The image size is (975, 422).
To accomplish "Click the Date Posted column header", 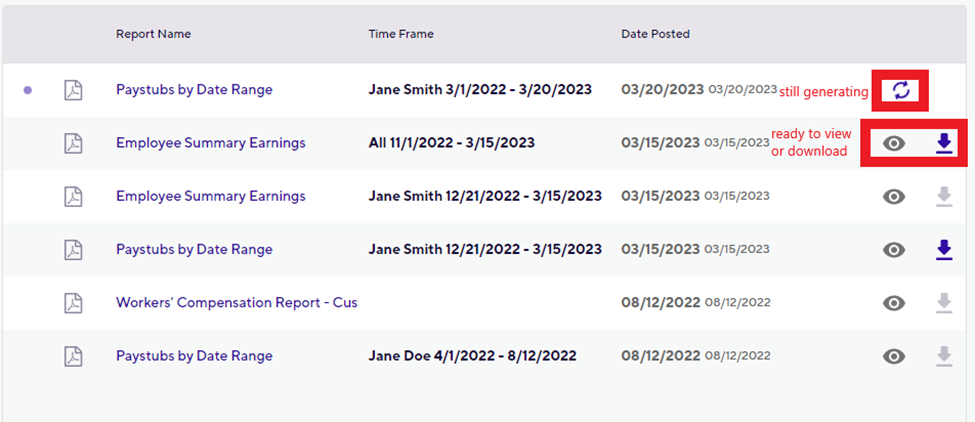I will pos(655,34).
